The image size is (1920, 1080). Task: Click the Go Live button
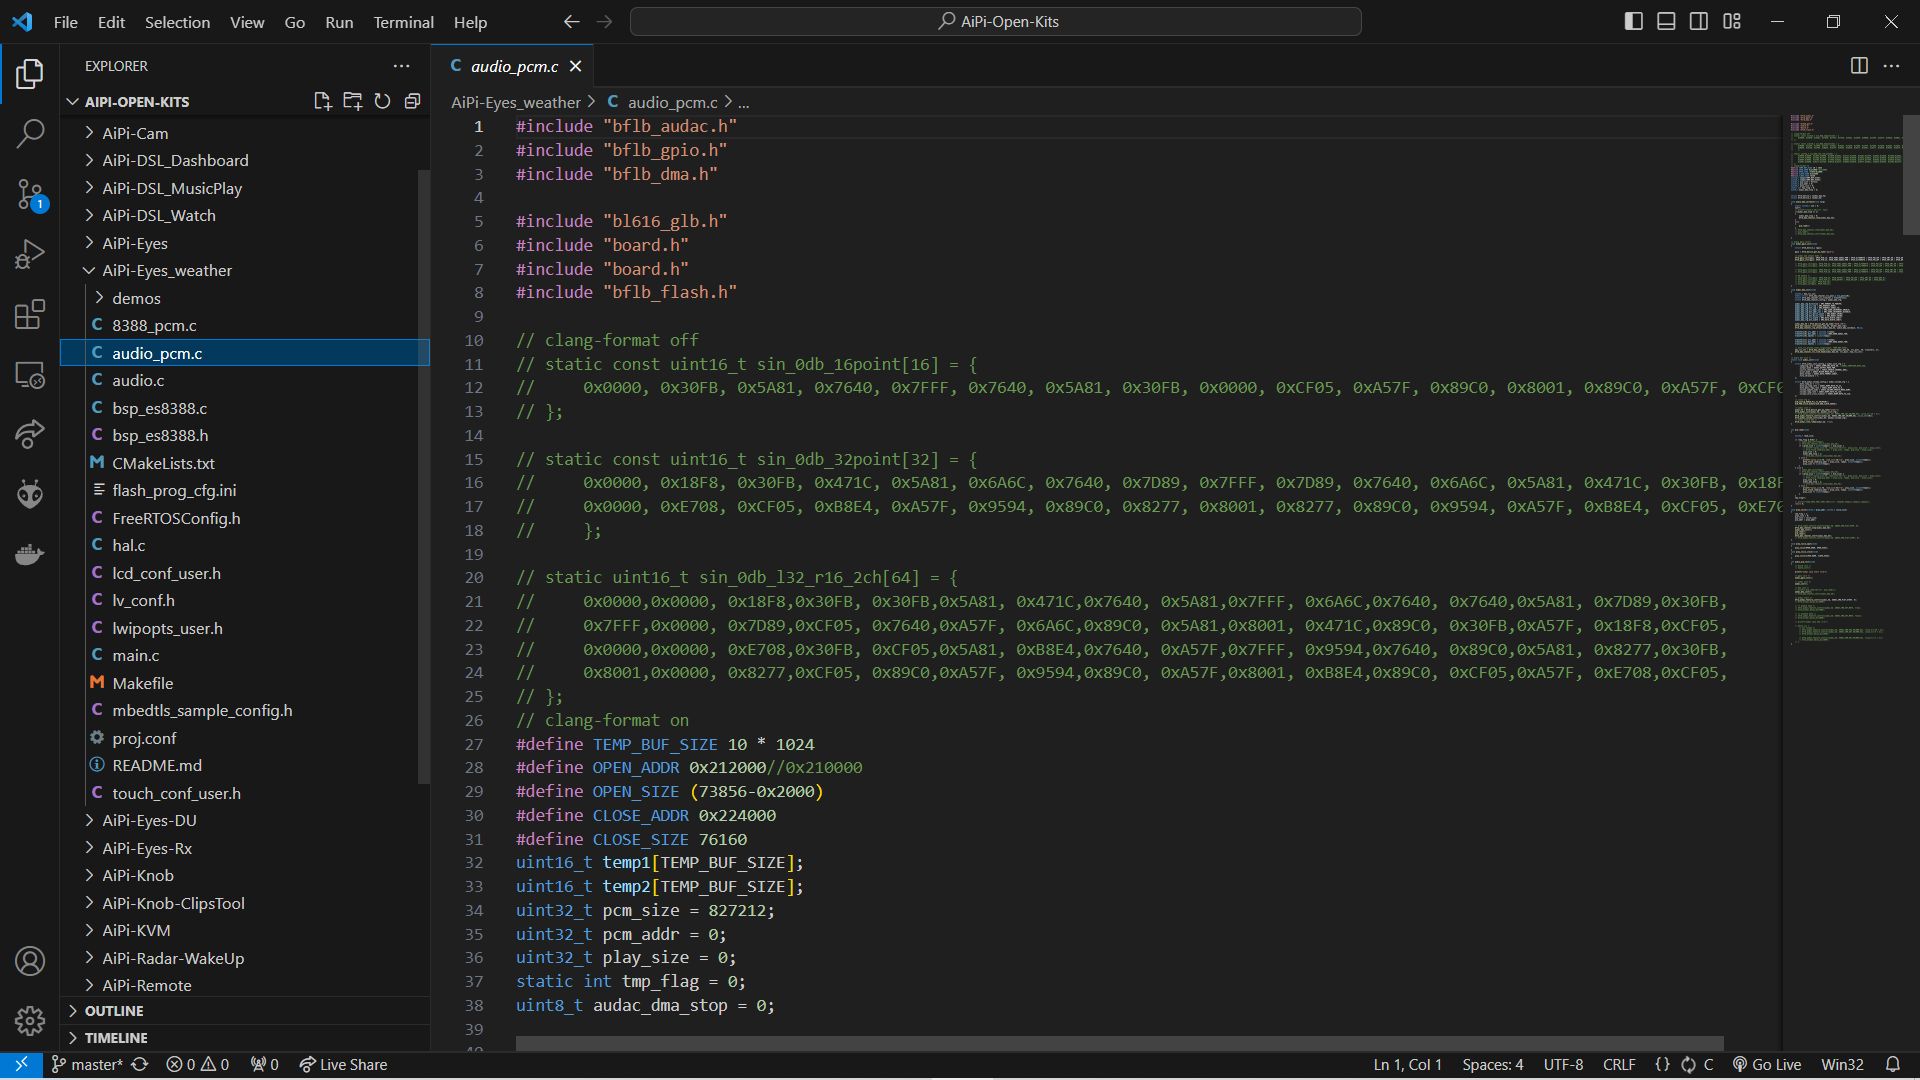[1766, 1064]
